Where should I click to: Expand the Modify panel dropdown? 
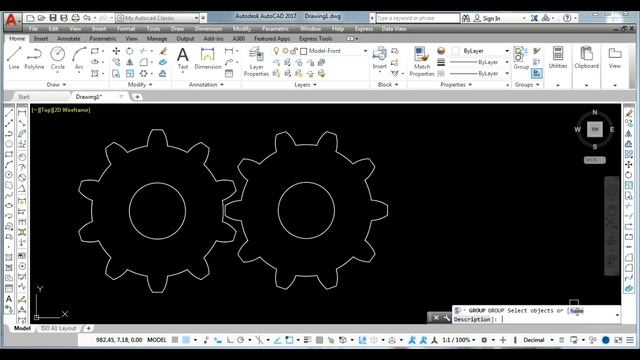(140, 84)
